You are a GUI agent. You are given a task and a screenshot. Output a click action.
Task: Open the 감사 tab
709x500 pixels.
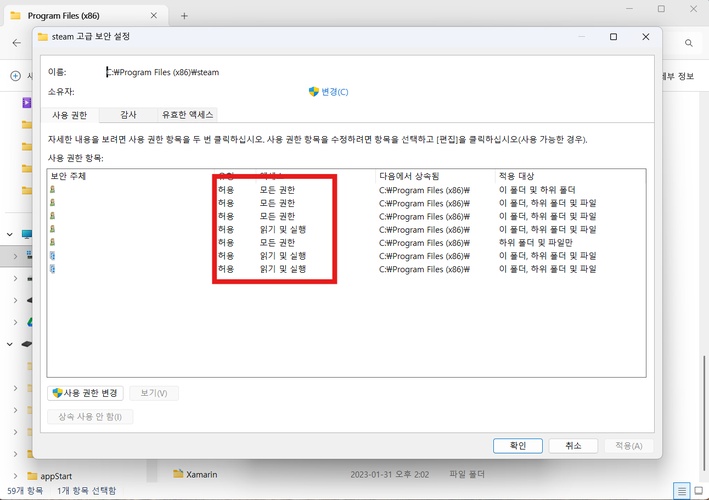click(x=128, y=115)
